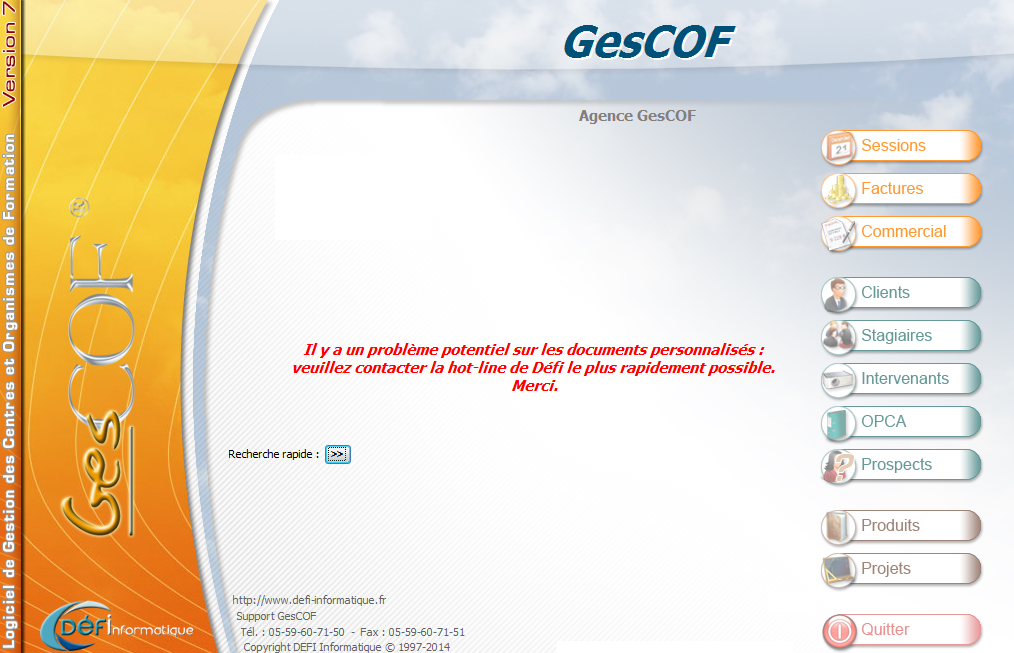Open the defi-informatique.fr website link
This screenshot has height=653, width=1014.
308,600
